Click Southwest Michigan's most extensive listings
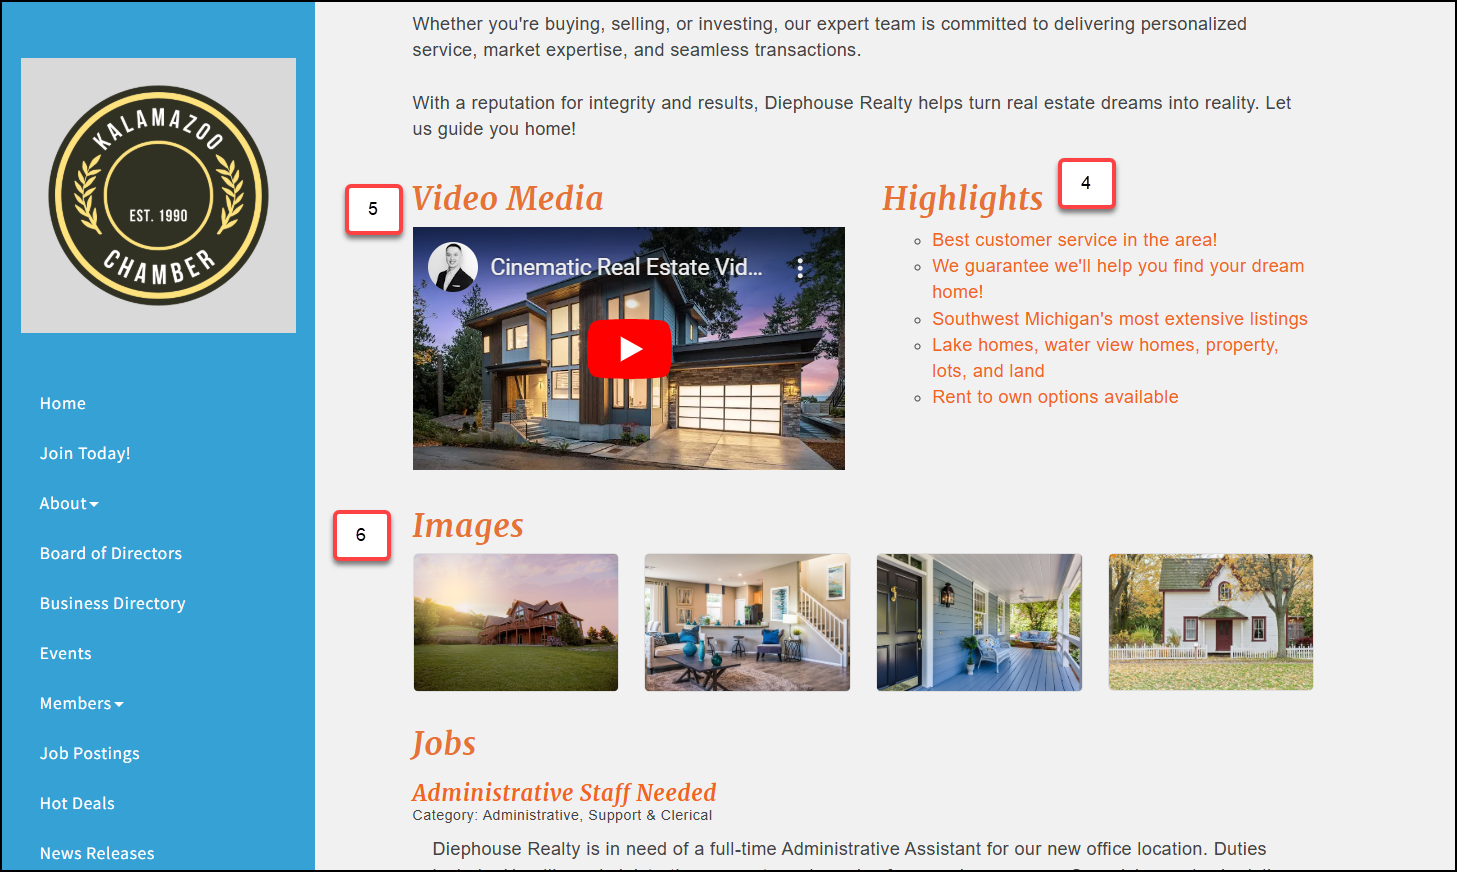This screenshot has height=872, width=1457. (x=1120, y=319)
